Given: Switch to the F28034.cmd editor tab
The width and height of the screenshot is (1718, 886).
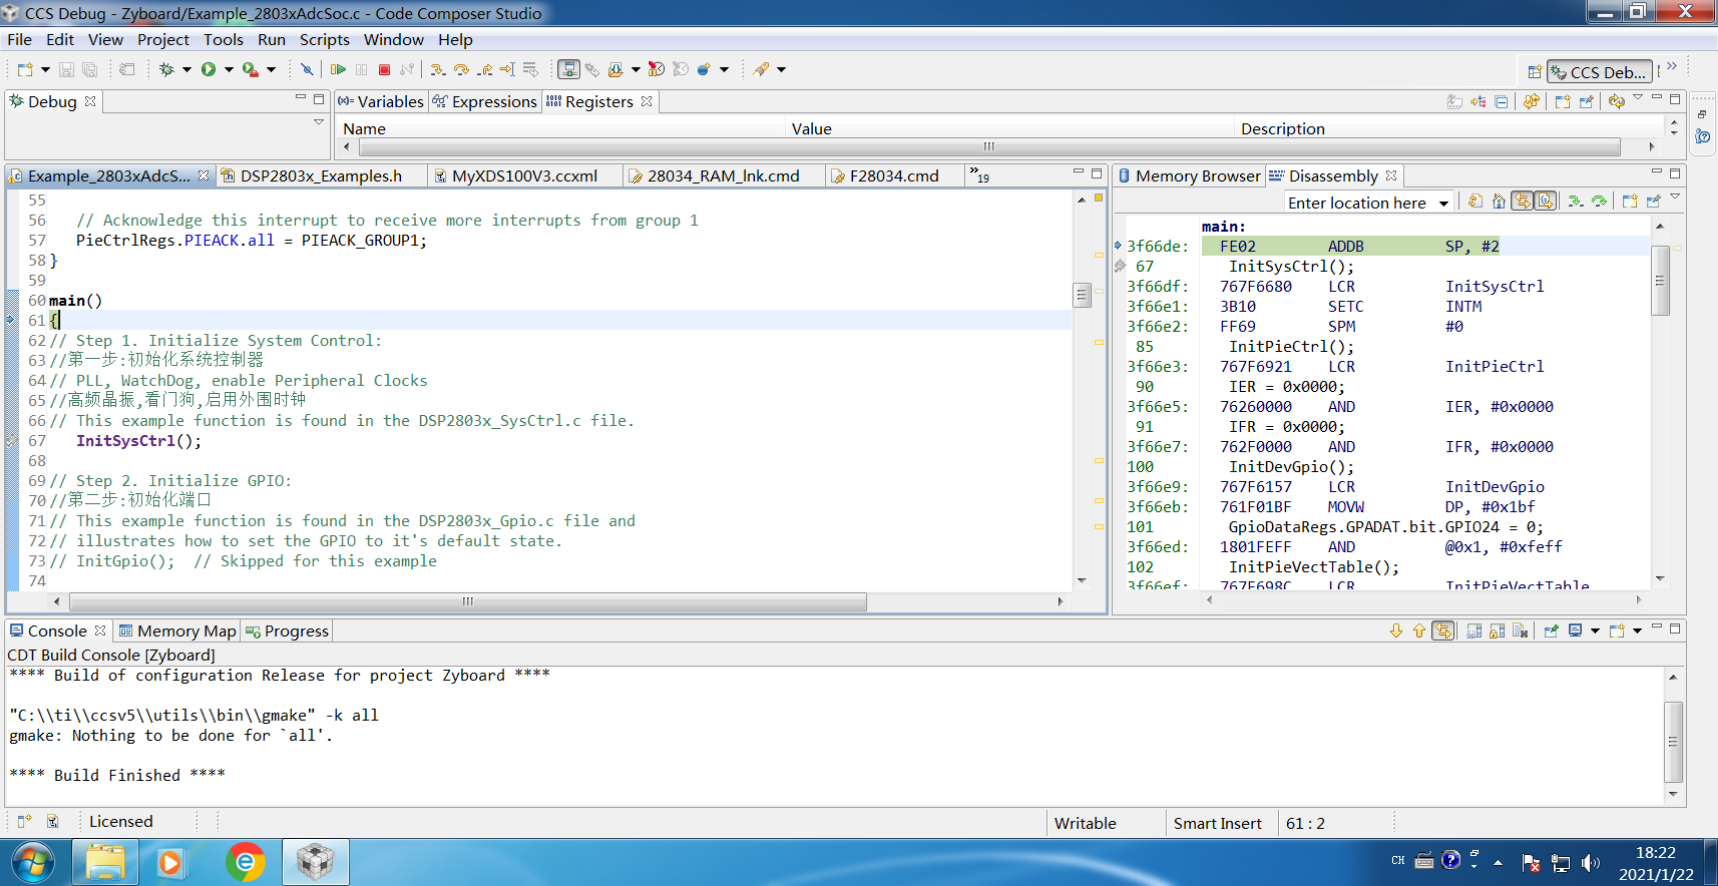Looking at the screenshot, I should click(893, 176).
